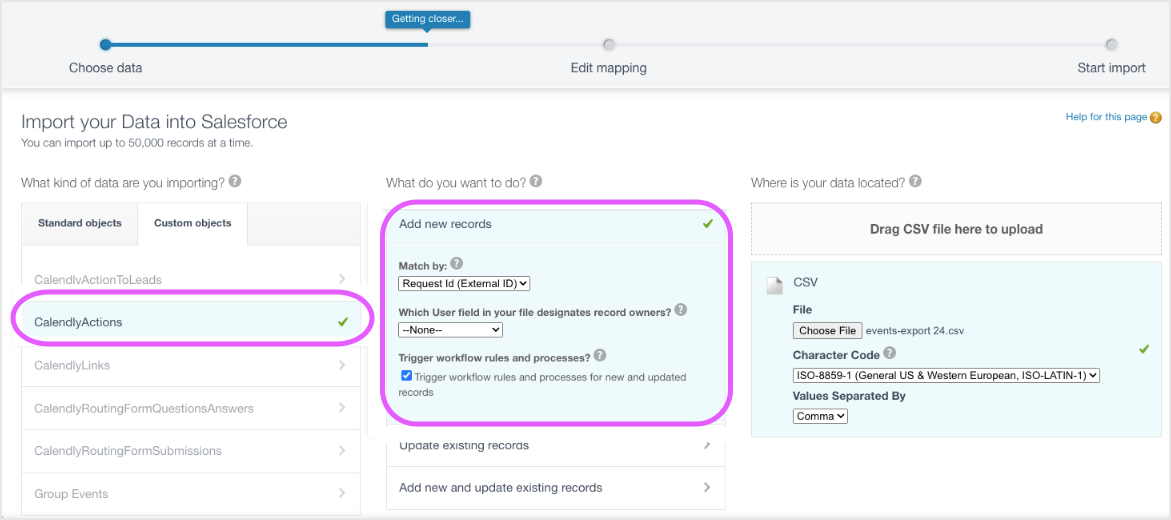The height and width of the screenshot is (520, 1171).
Task: Click help icon beside "What kind of data"
Action: click(235, 182)
